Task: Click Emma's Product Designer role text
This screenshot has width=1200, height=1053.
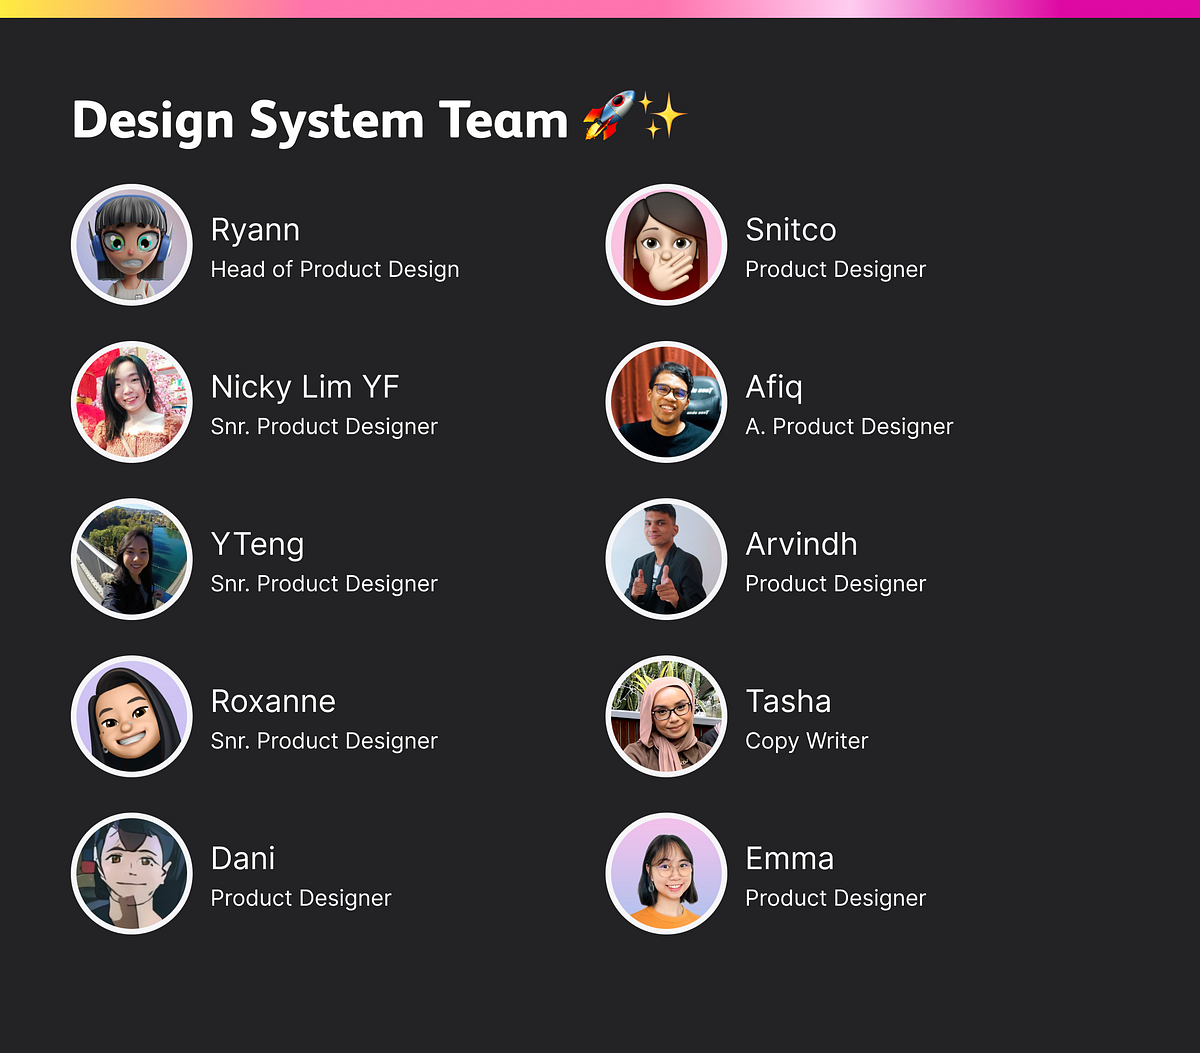Action: [835, 898]
